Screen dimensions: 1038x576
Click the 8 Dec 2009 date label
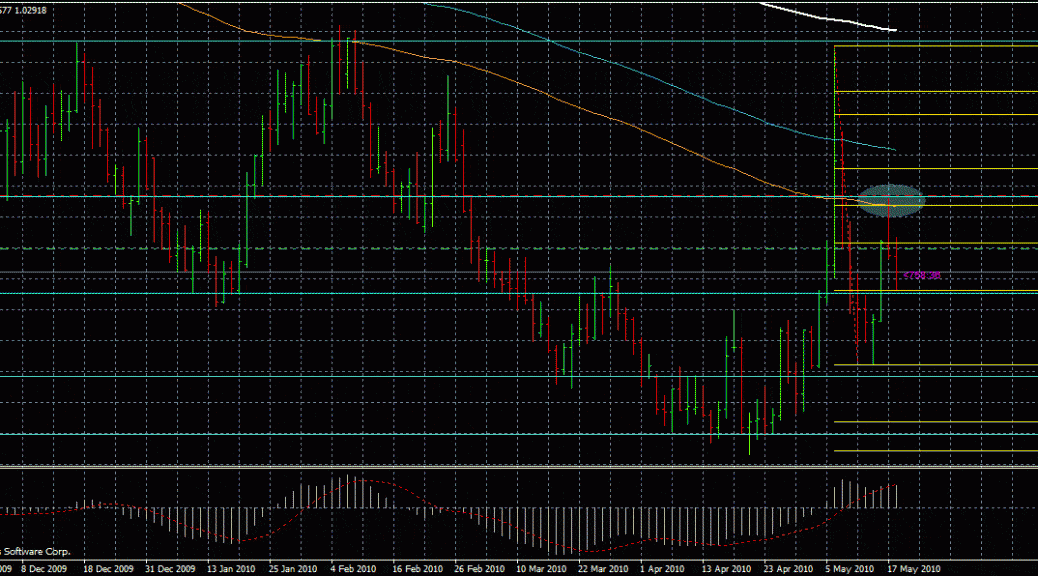(44, 569)
